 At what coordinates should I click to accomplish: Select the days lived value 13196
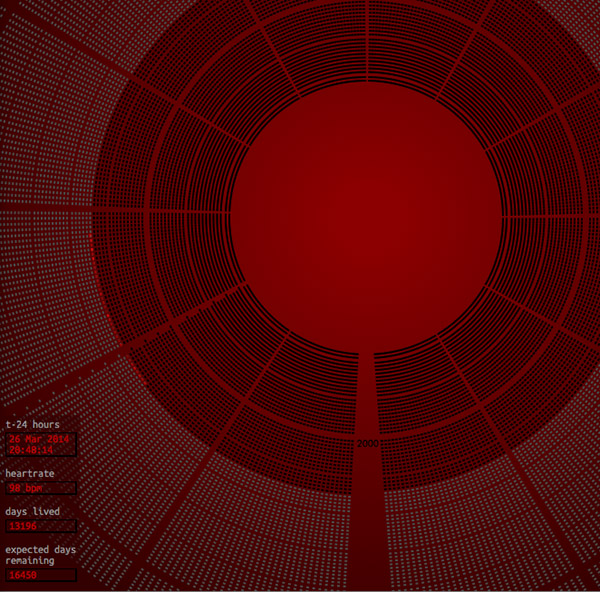tap(41, 526)
